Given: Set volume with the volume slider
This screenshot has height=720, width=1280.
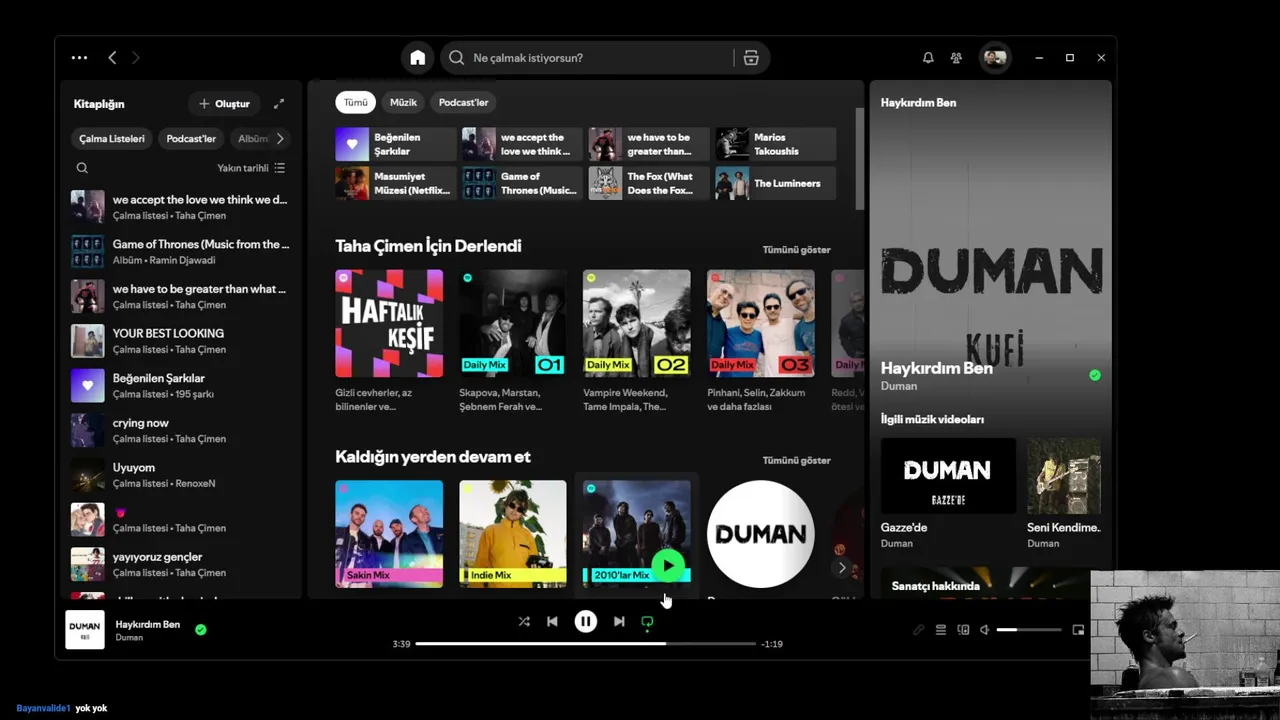Looking at the screenshot, I should tap(1029, 630).
